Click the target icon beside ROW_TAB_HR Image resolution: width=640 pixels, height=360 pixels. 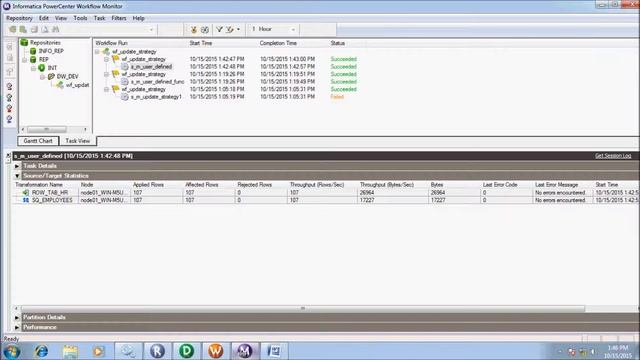(x=26, y=192)
